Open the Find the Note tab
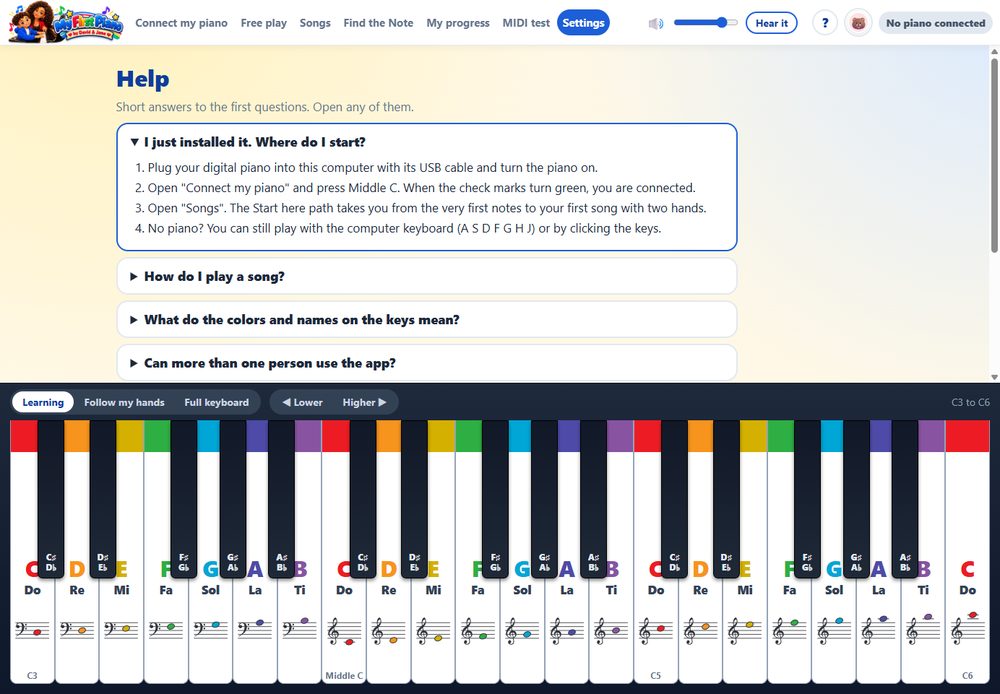 pyautogui.click(x=378, y=23)
